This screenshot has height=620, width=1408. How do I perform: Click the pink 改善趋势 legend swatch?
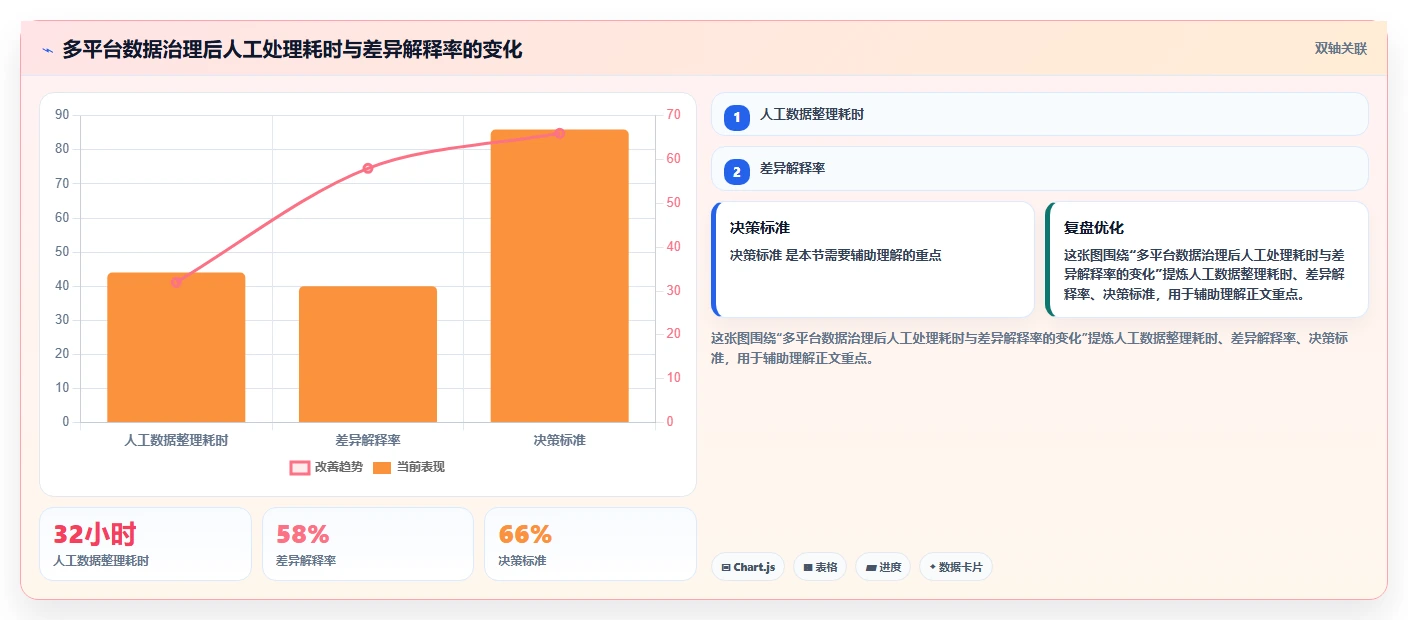pos(300,467)
